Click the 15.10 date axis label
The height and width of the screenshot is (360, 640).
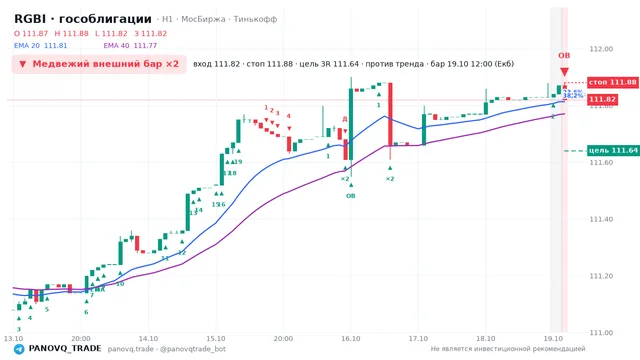(216, 339)
